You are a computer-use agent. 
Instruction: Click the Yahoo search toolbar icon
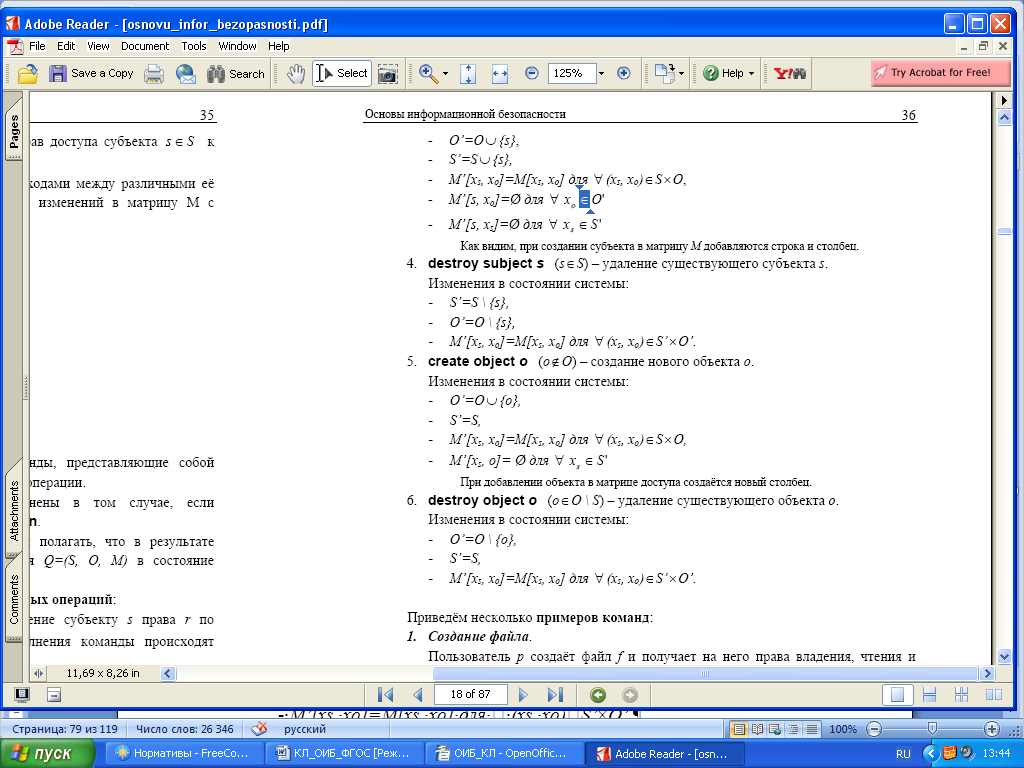coord(790,73)
